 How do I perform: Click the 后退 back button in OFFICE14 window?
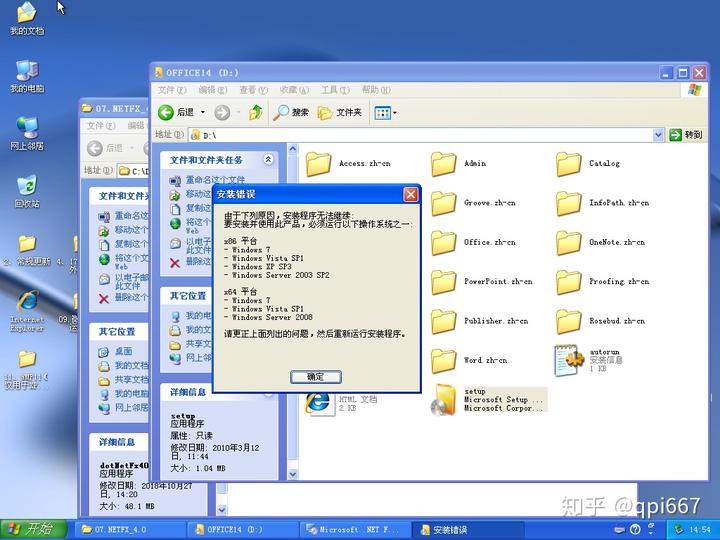(x=176, y=112)
